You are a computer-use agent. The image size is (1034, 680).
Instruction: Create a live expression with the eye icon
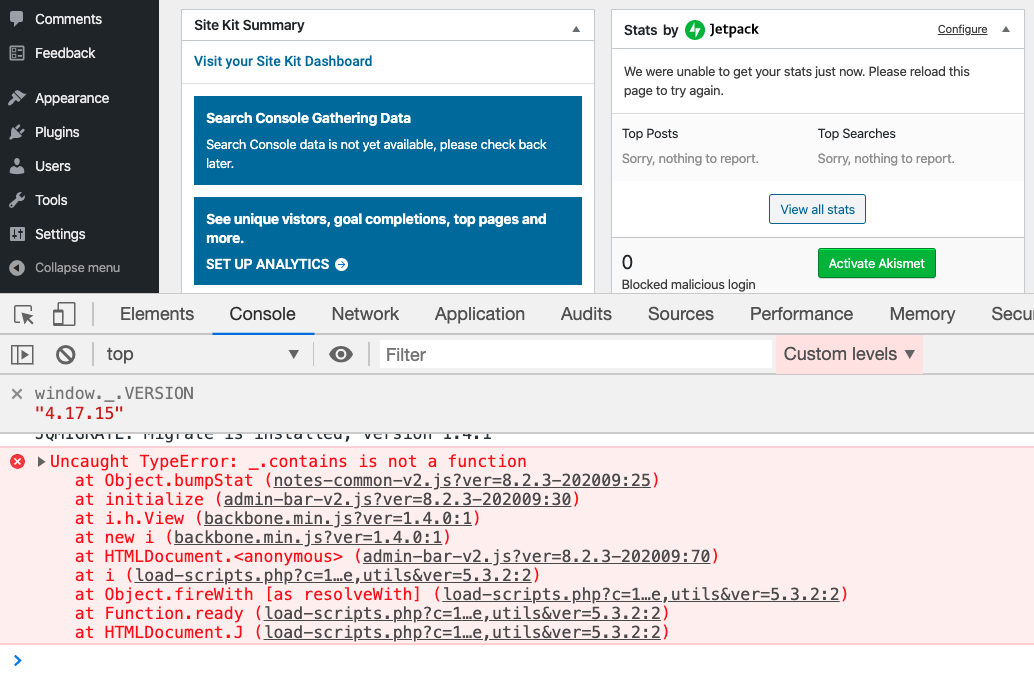coord(341,354)
